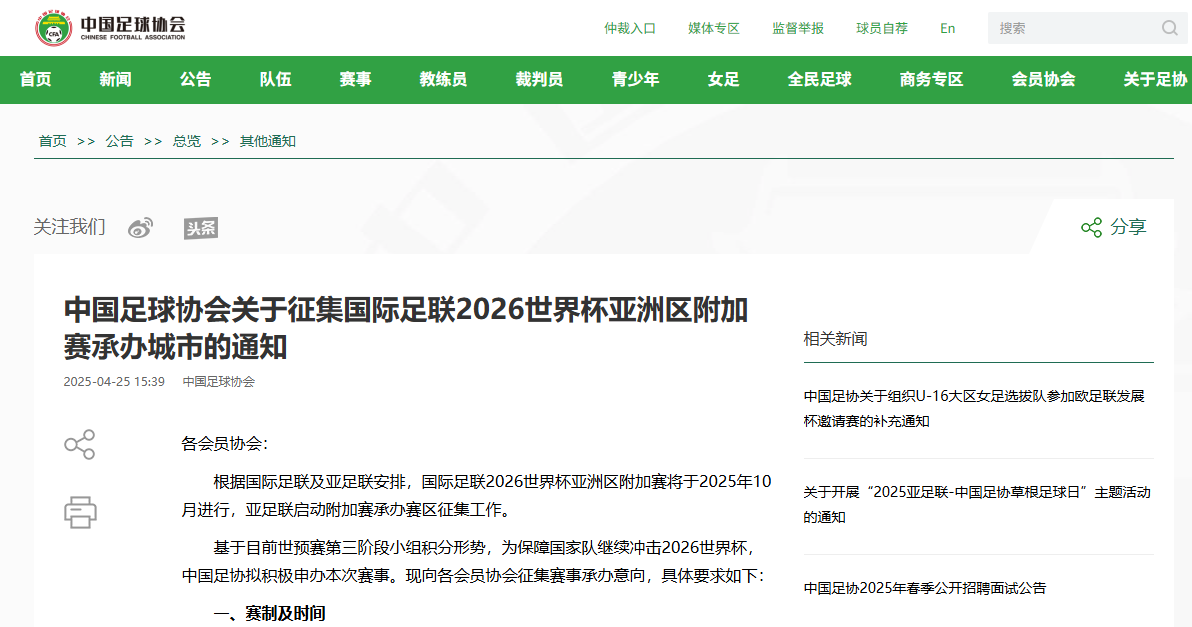1192x627 pixels.
Task: Open the 商务专区 navigation menu
Action: coord(931,79)
